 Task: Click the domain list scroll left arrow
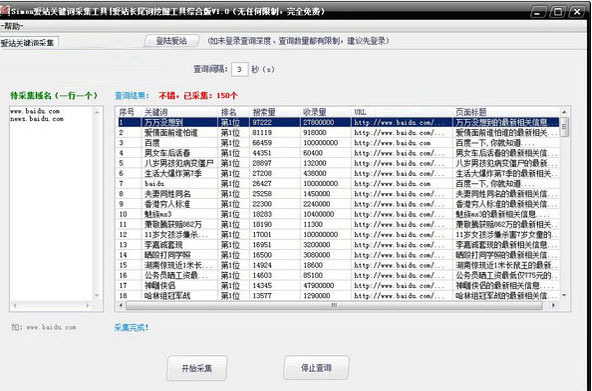[x=15, y=306]
